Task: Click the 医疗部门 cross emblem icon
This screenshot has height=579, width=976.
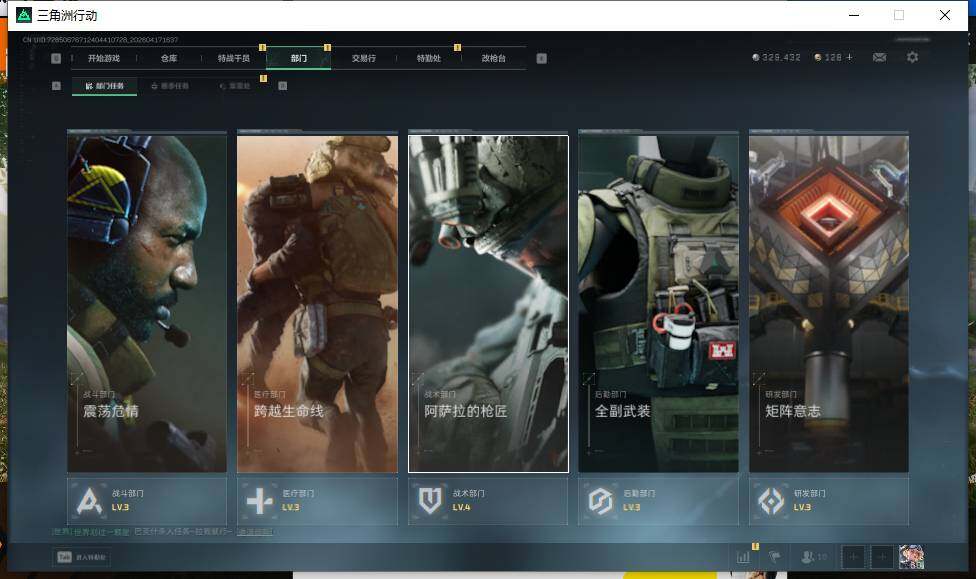Action: click(260, 501)
